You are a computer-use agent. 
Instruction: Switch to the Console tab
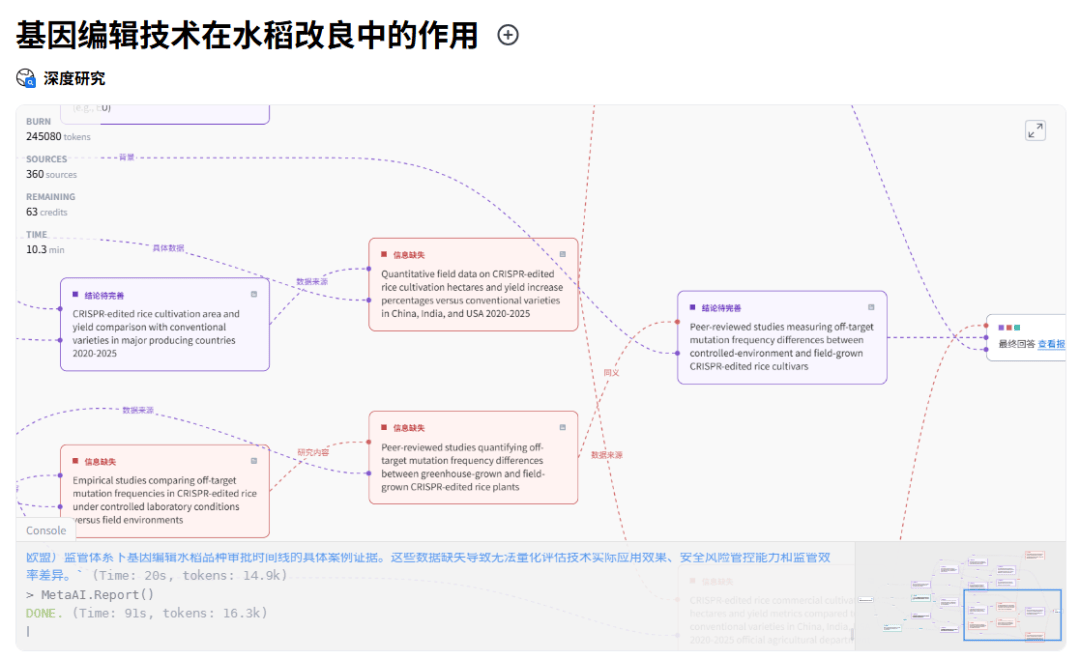point(46,531)
